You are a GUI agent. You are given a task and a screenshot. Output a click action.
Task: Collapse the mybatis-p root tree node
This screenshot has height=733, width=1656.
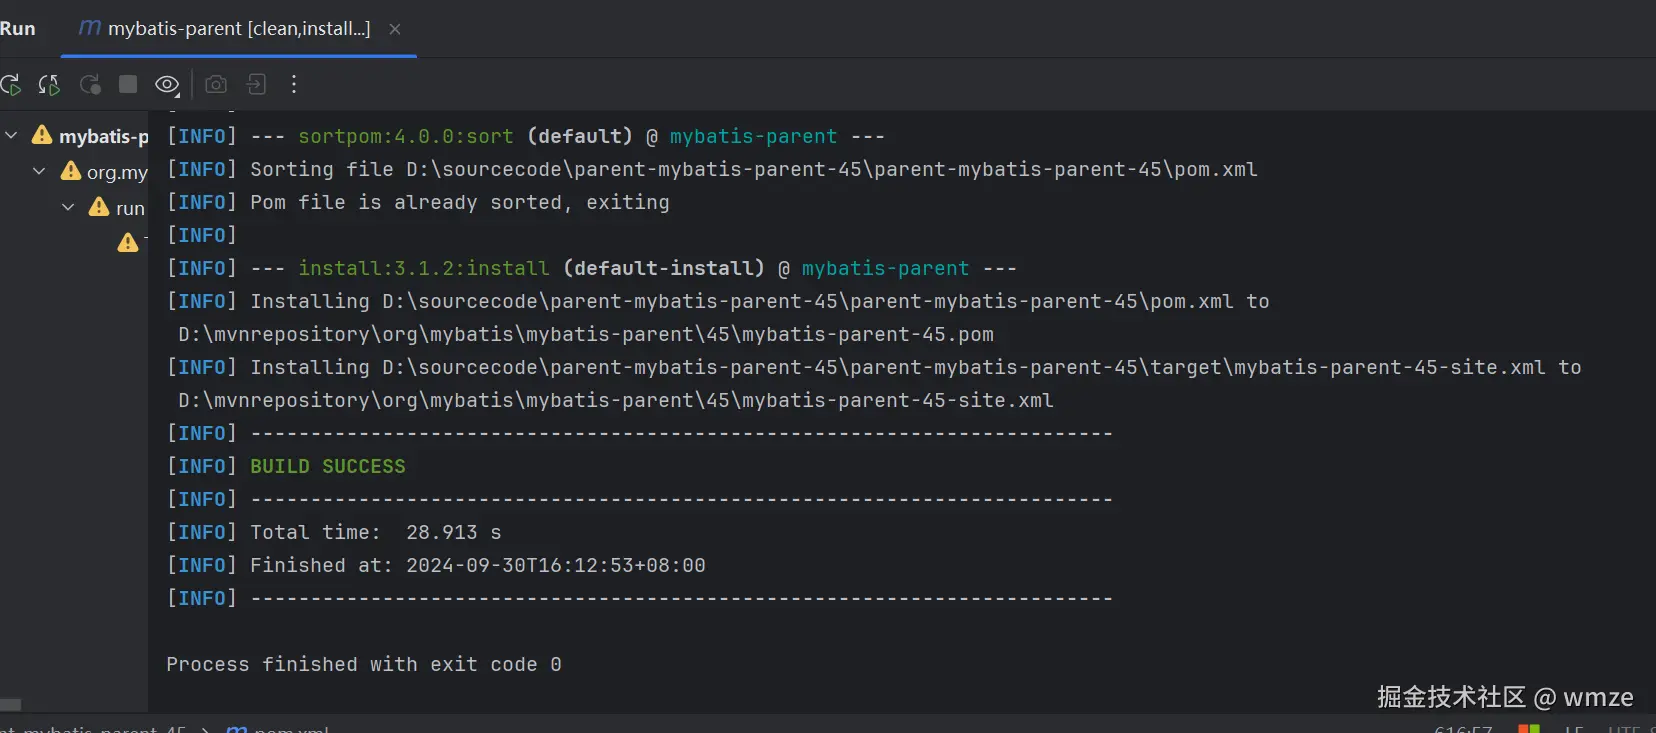(x=11, y=135)
